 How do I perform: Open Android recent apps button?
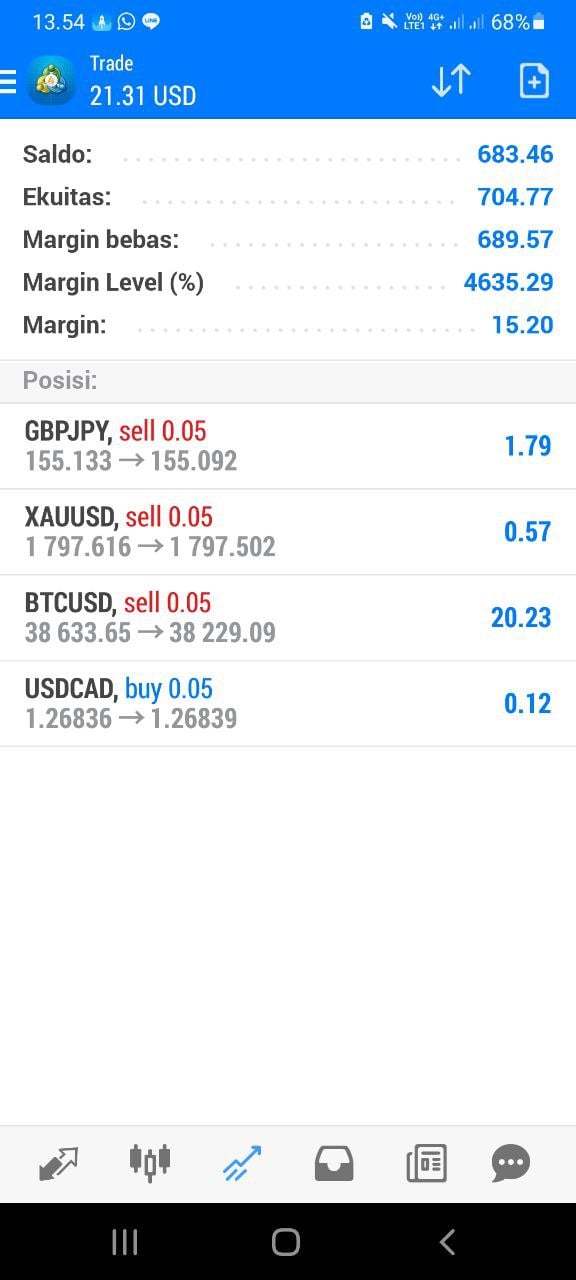[125, 1242]
